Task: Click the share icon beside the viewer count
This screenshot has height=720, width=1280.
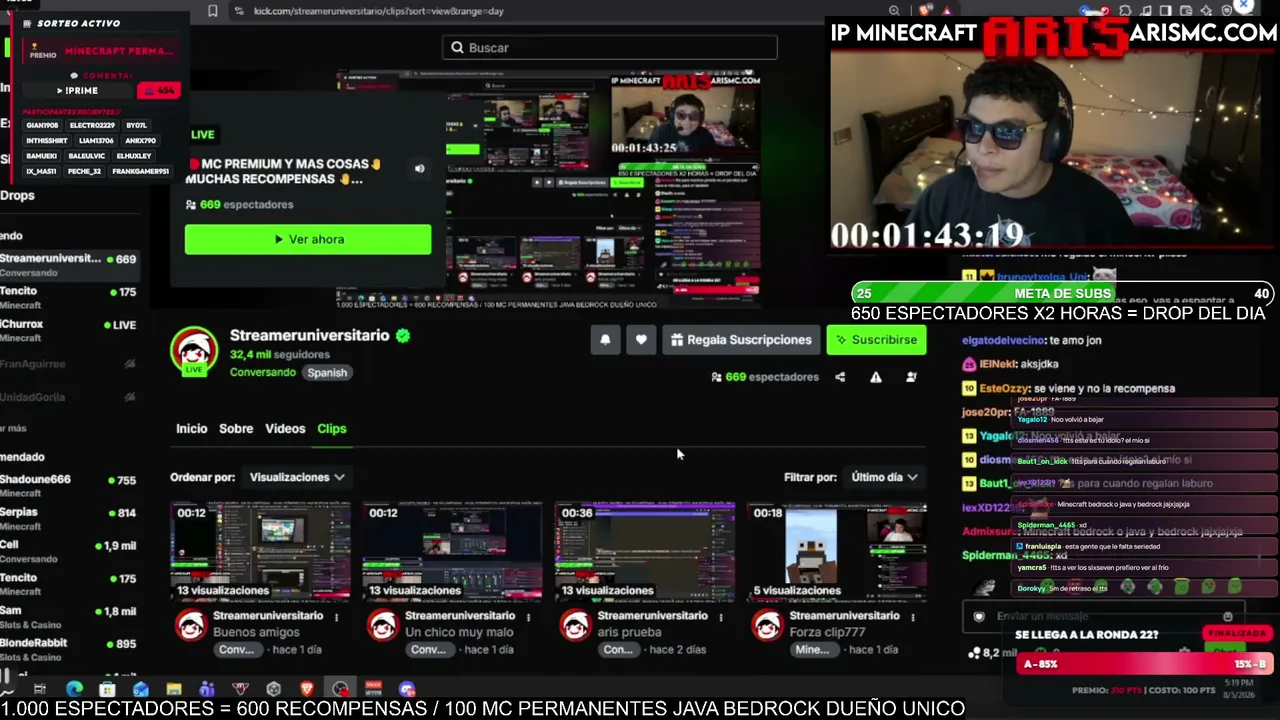Action: tap(840, 377)
